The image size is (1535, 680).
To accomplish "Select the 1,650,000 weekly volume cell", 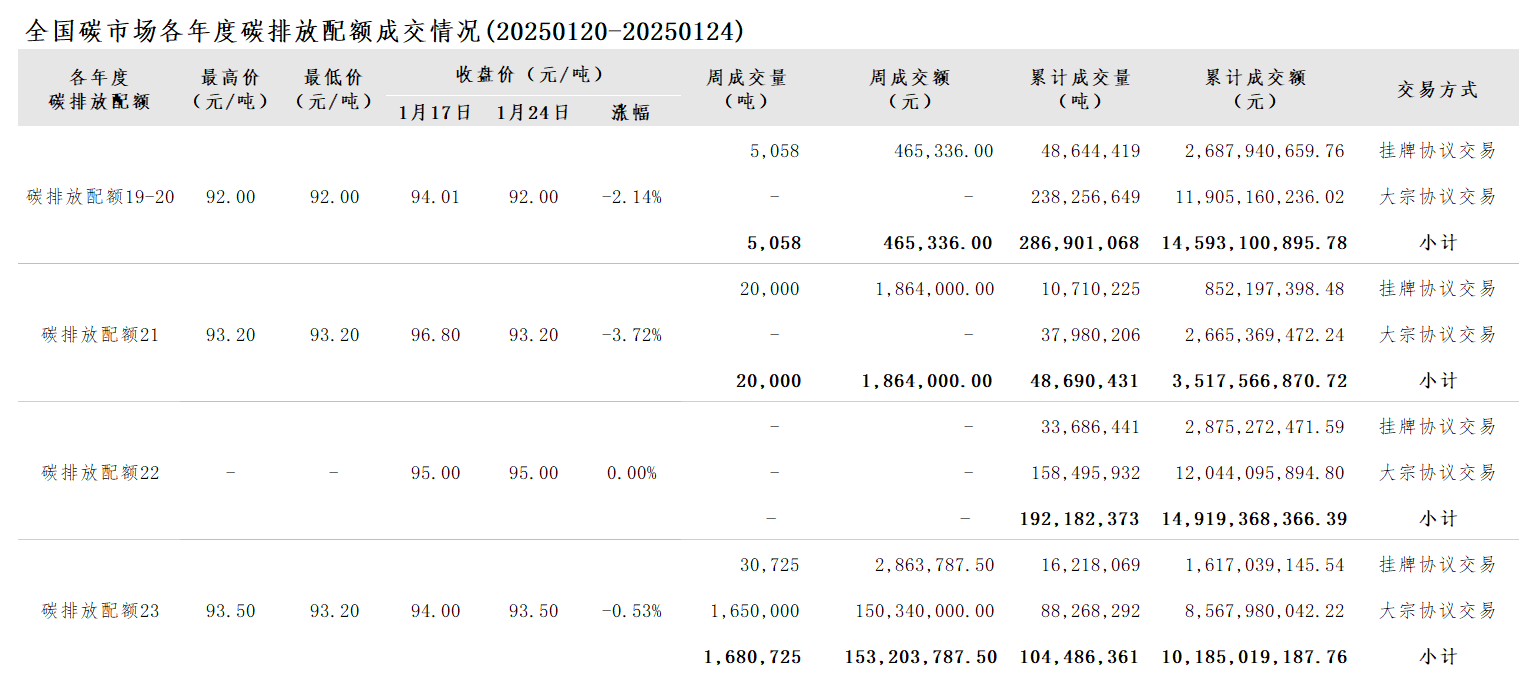I will 754,611.
